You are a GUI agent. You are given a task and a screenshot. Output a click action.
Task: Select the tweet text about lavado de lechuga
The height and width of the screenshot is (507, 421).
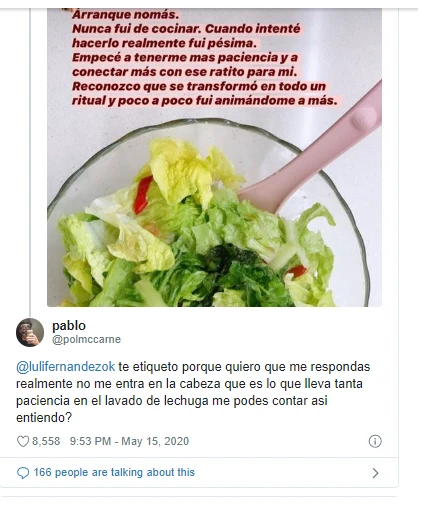[193, 392]
